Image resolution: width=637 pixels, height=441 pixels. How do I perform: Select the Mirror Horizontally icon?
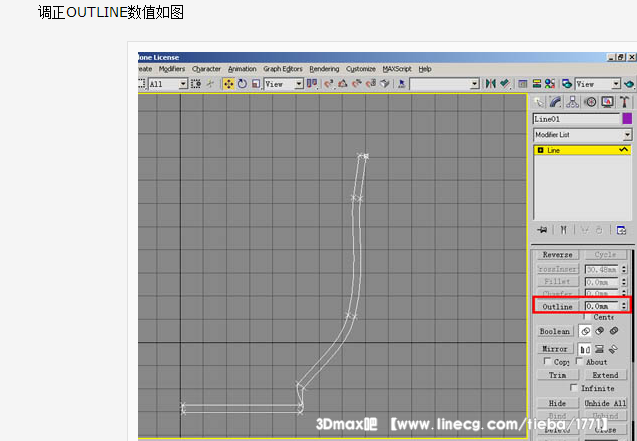tap(585, 349)
